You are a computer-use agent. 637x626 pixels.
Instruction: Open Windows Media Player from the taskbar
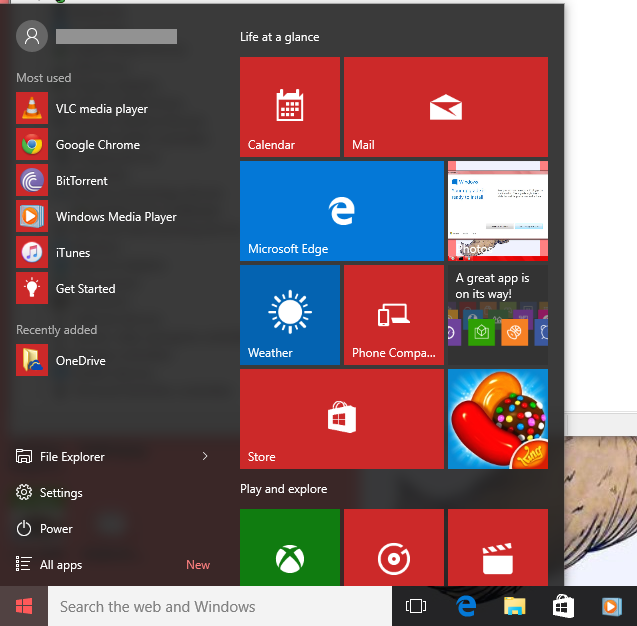point(612,606)
